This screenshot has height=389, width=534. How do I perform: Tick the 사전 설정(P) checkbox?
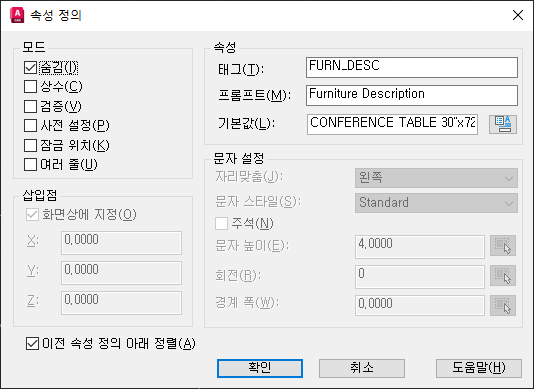(31, 125)
